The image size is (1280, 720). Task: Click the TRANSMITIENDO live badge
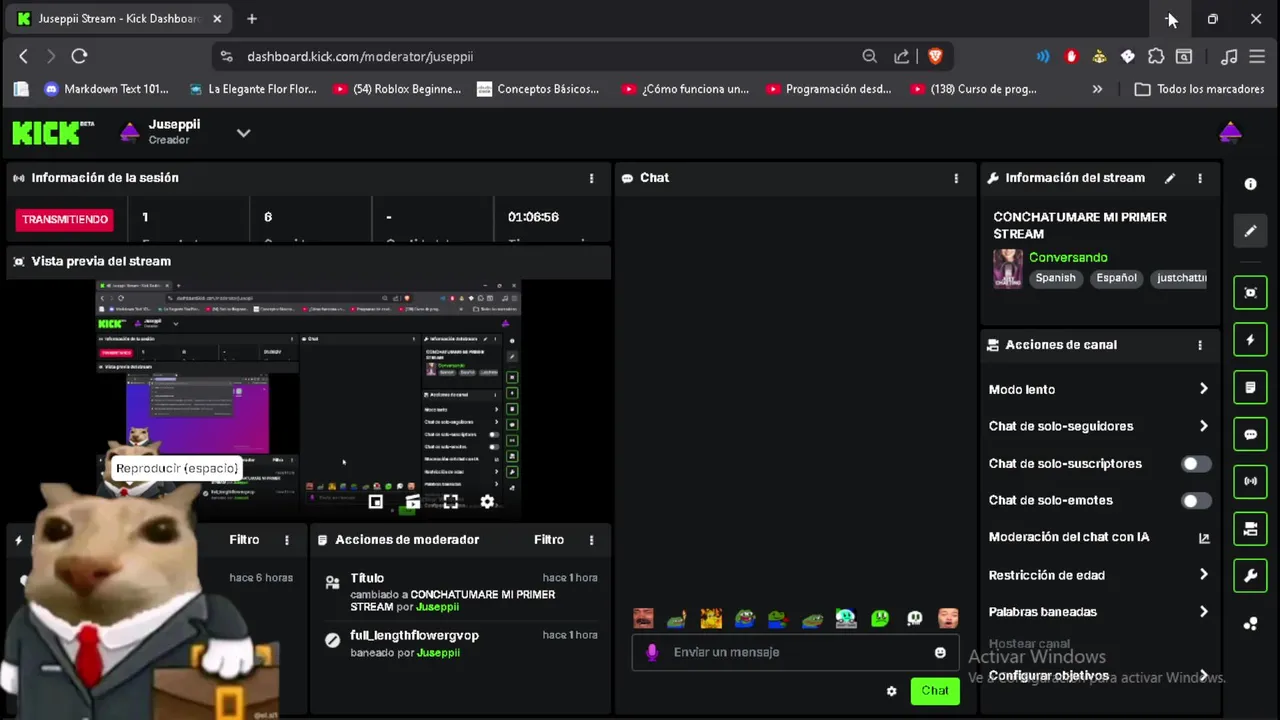pyautogui.click(x=65, y=219)
